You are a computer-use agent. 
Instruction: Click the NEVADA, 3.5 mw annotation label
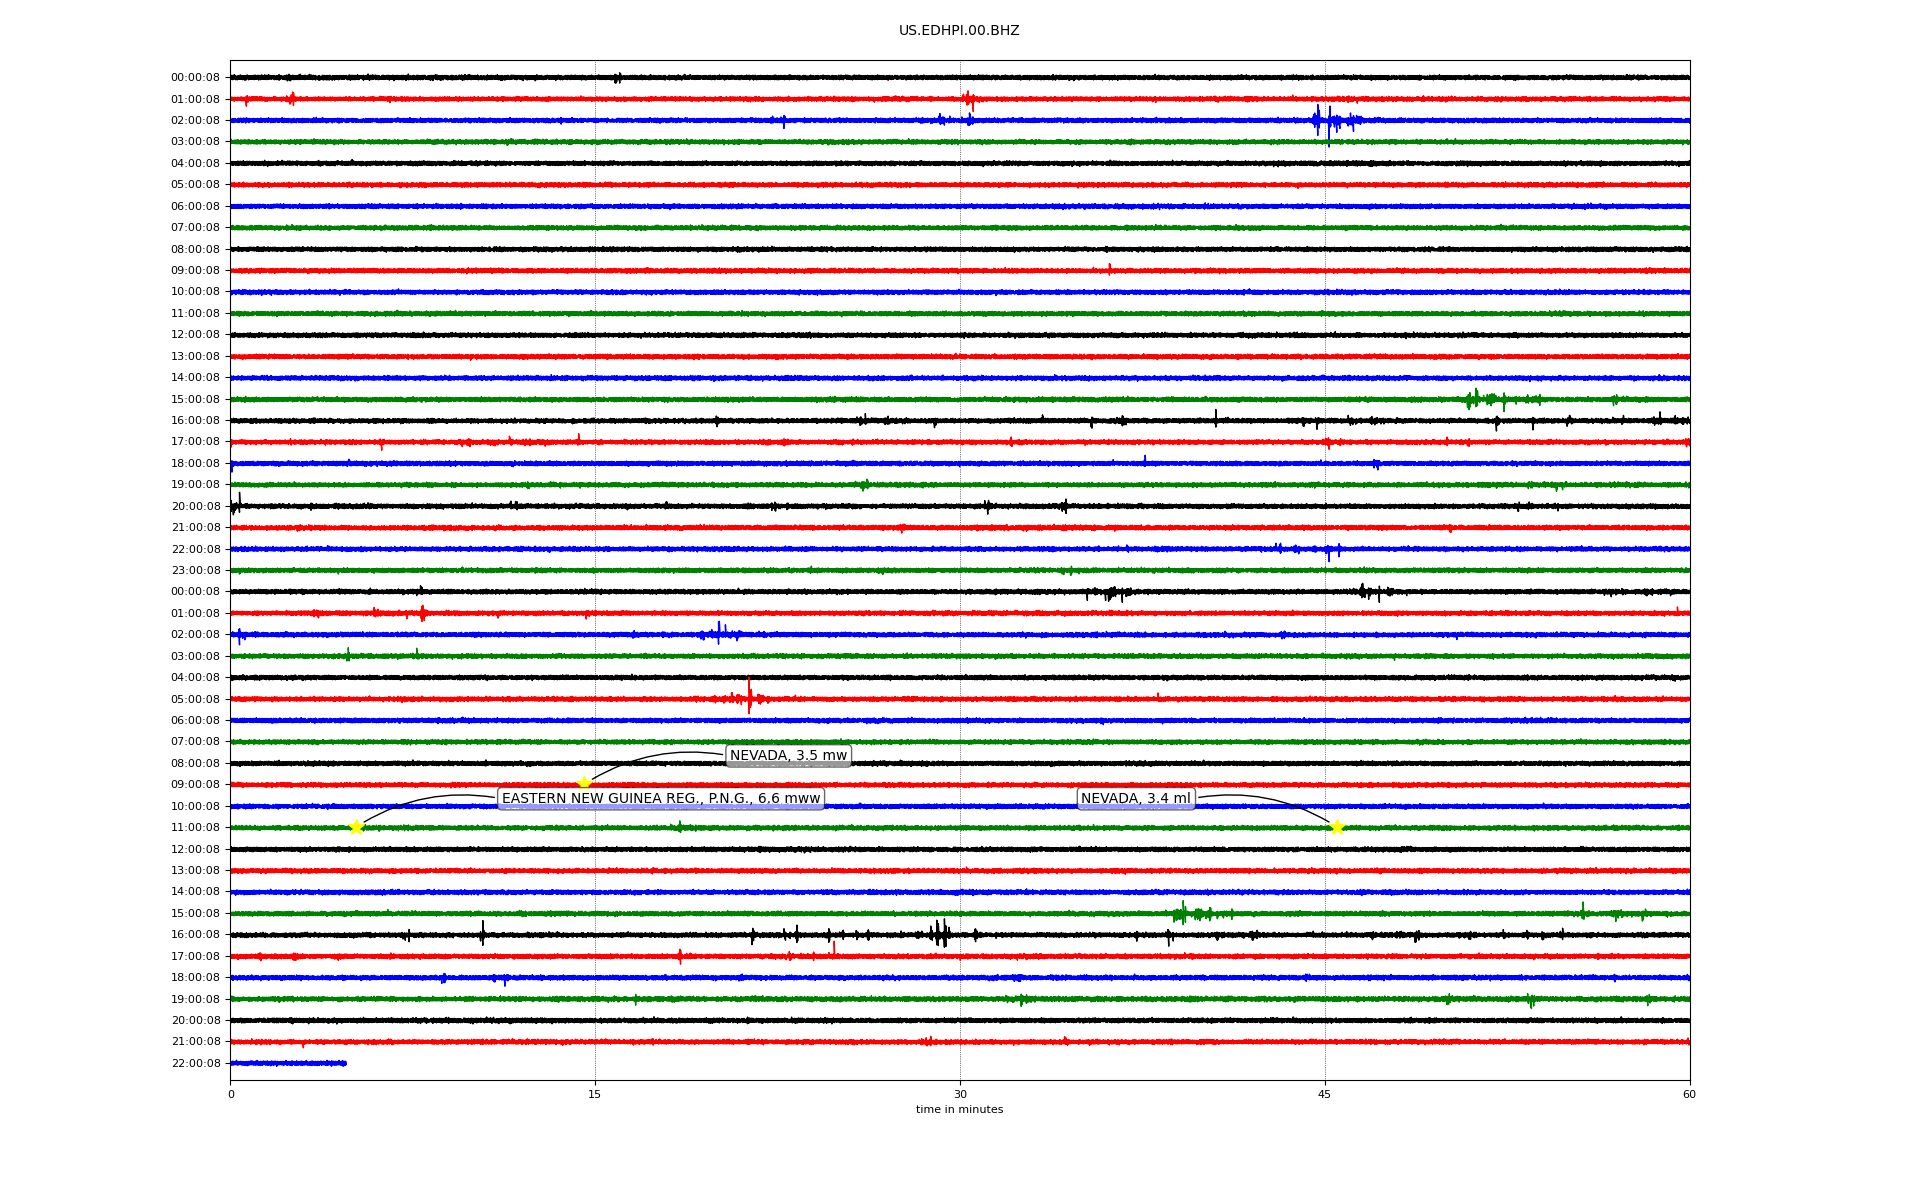pos(788,755)
